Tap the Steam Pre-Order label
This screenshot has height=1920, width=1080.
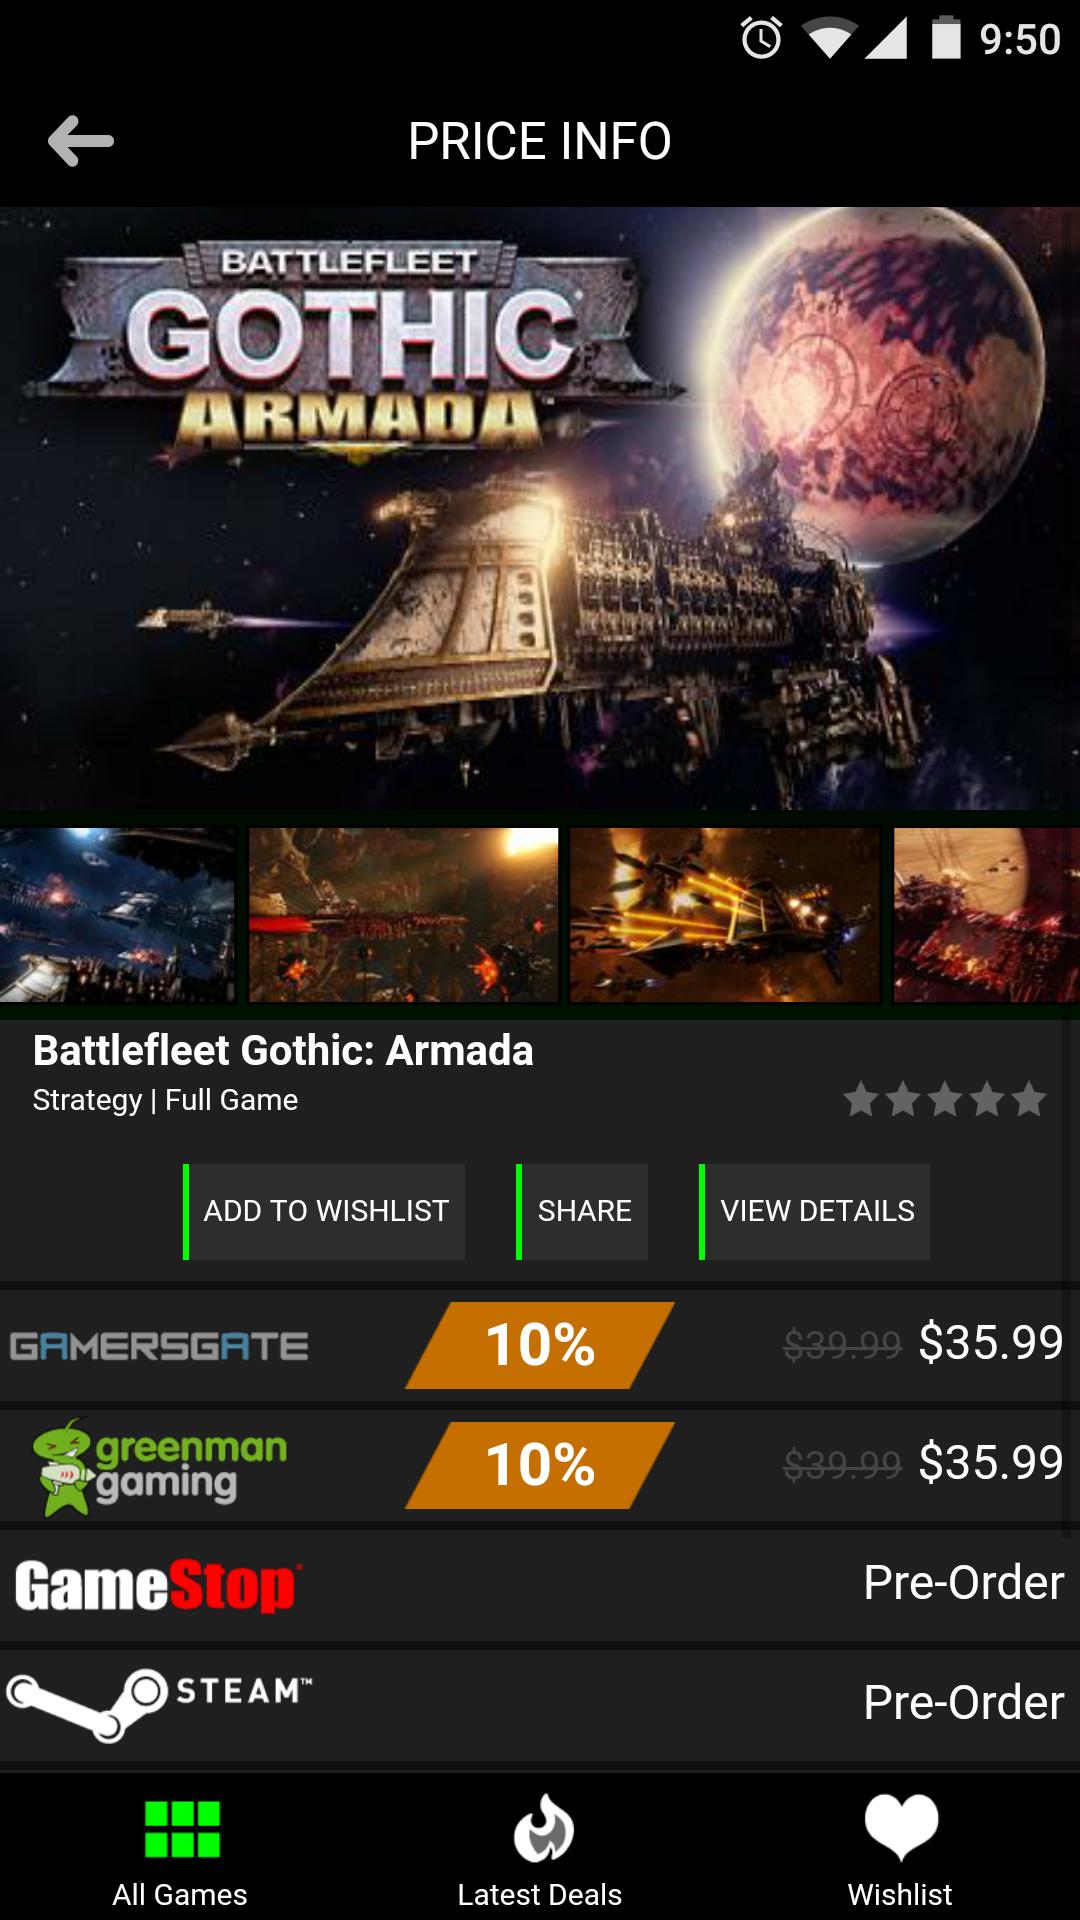click(x=963, y=1703)
